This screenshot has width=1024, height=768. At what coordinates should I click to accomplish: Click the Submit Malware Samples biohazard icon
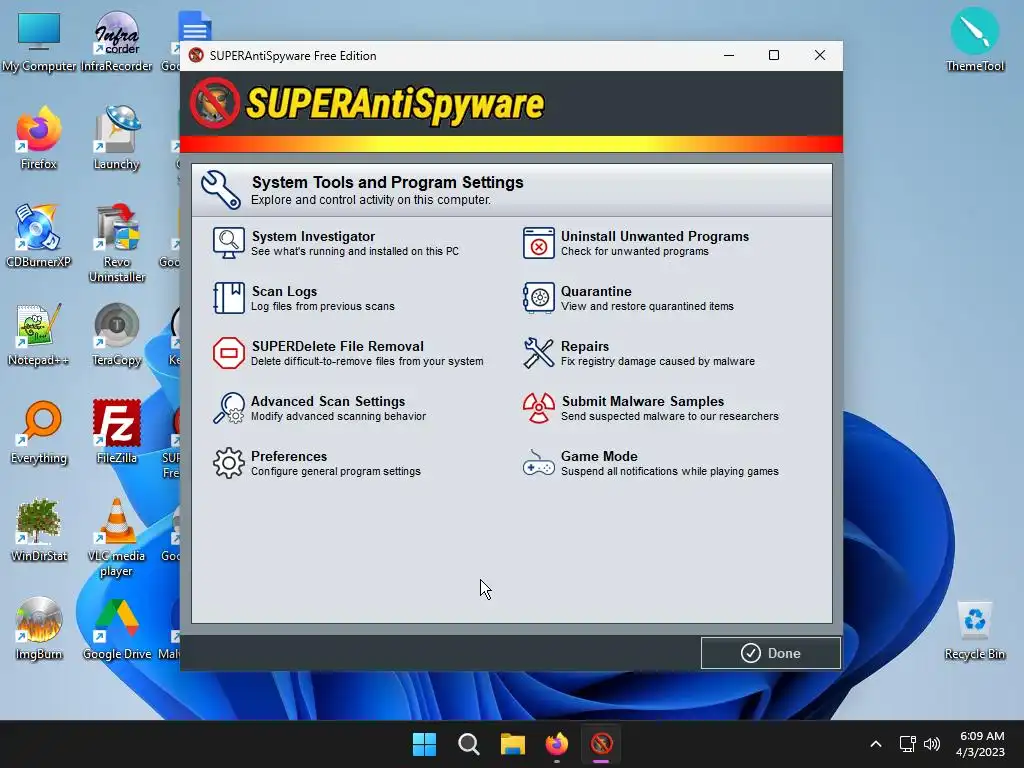[538, 408]
